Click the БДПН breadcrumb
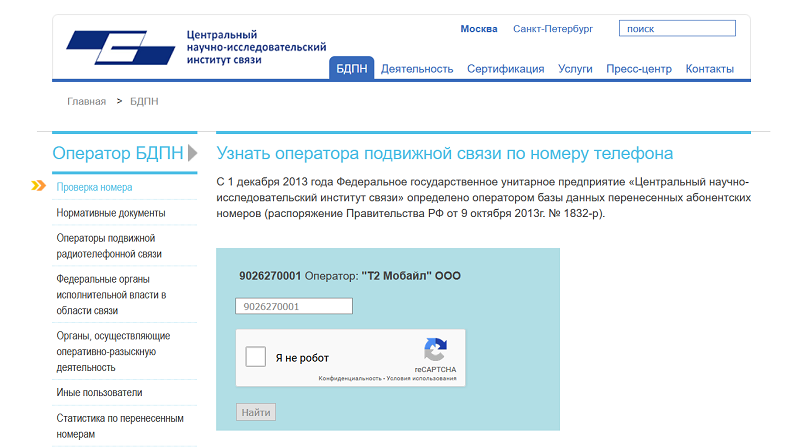This screenshot has width=785, height=447. pos(144,102)
